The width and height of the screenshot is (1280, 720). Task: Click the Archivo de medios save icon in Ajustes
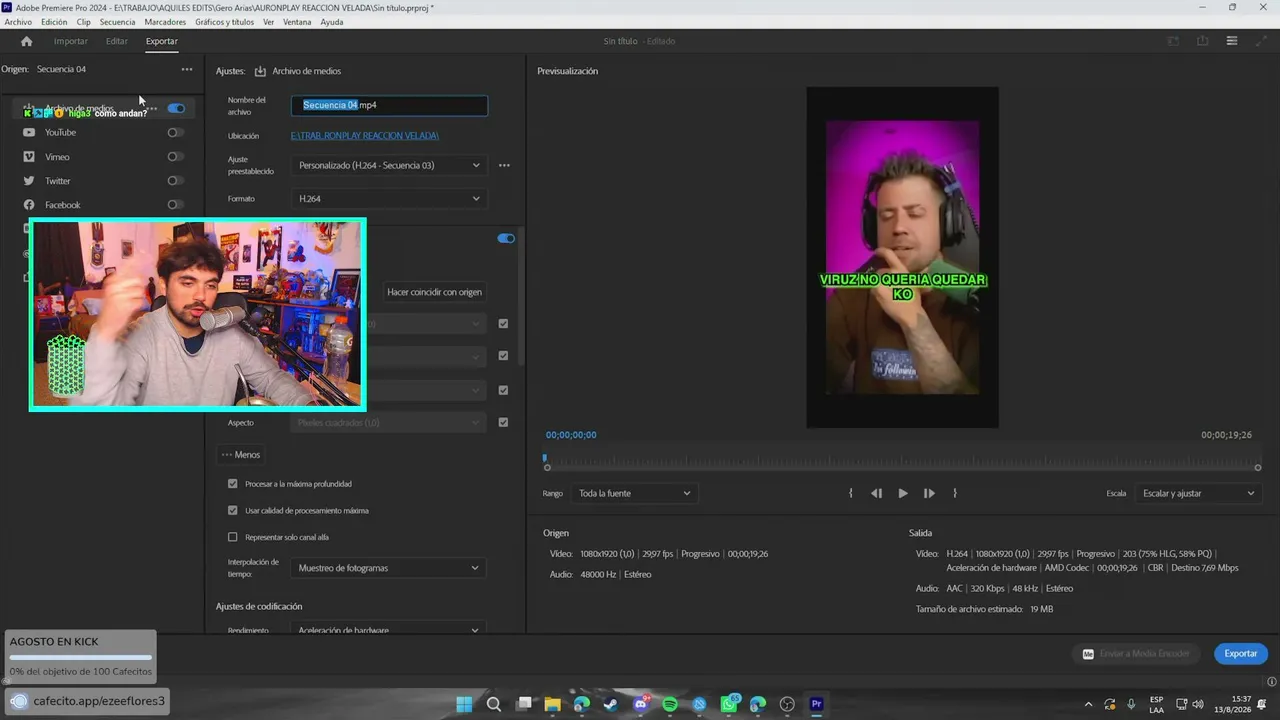(x=260, y=71)
